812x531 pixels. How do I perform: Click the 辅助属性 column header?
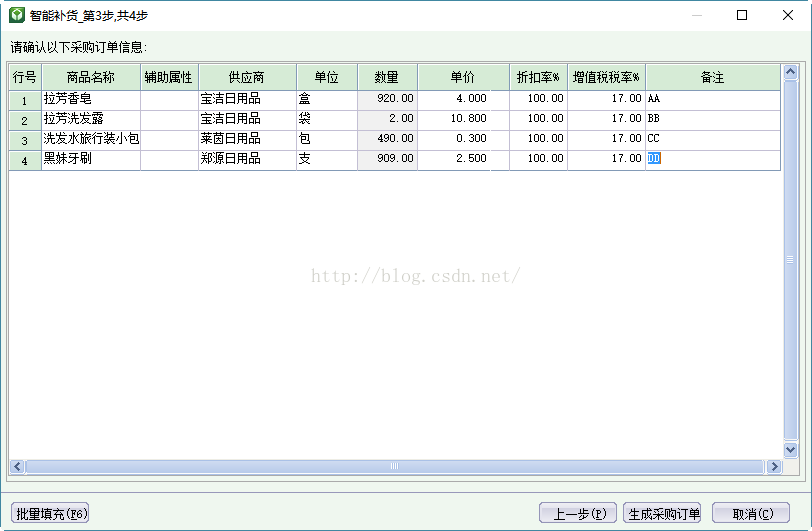point(169,77)
